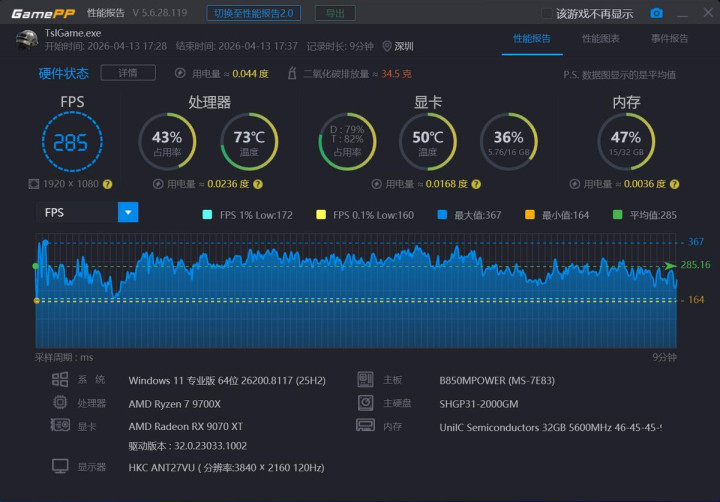Click the Shenzhen location pin icon
720x502 pixels.
388,46
